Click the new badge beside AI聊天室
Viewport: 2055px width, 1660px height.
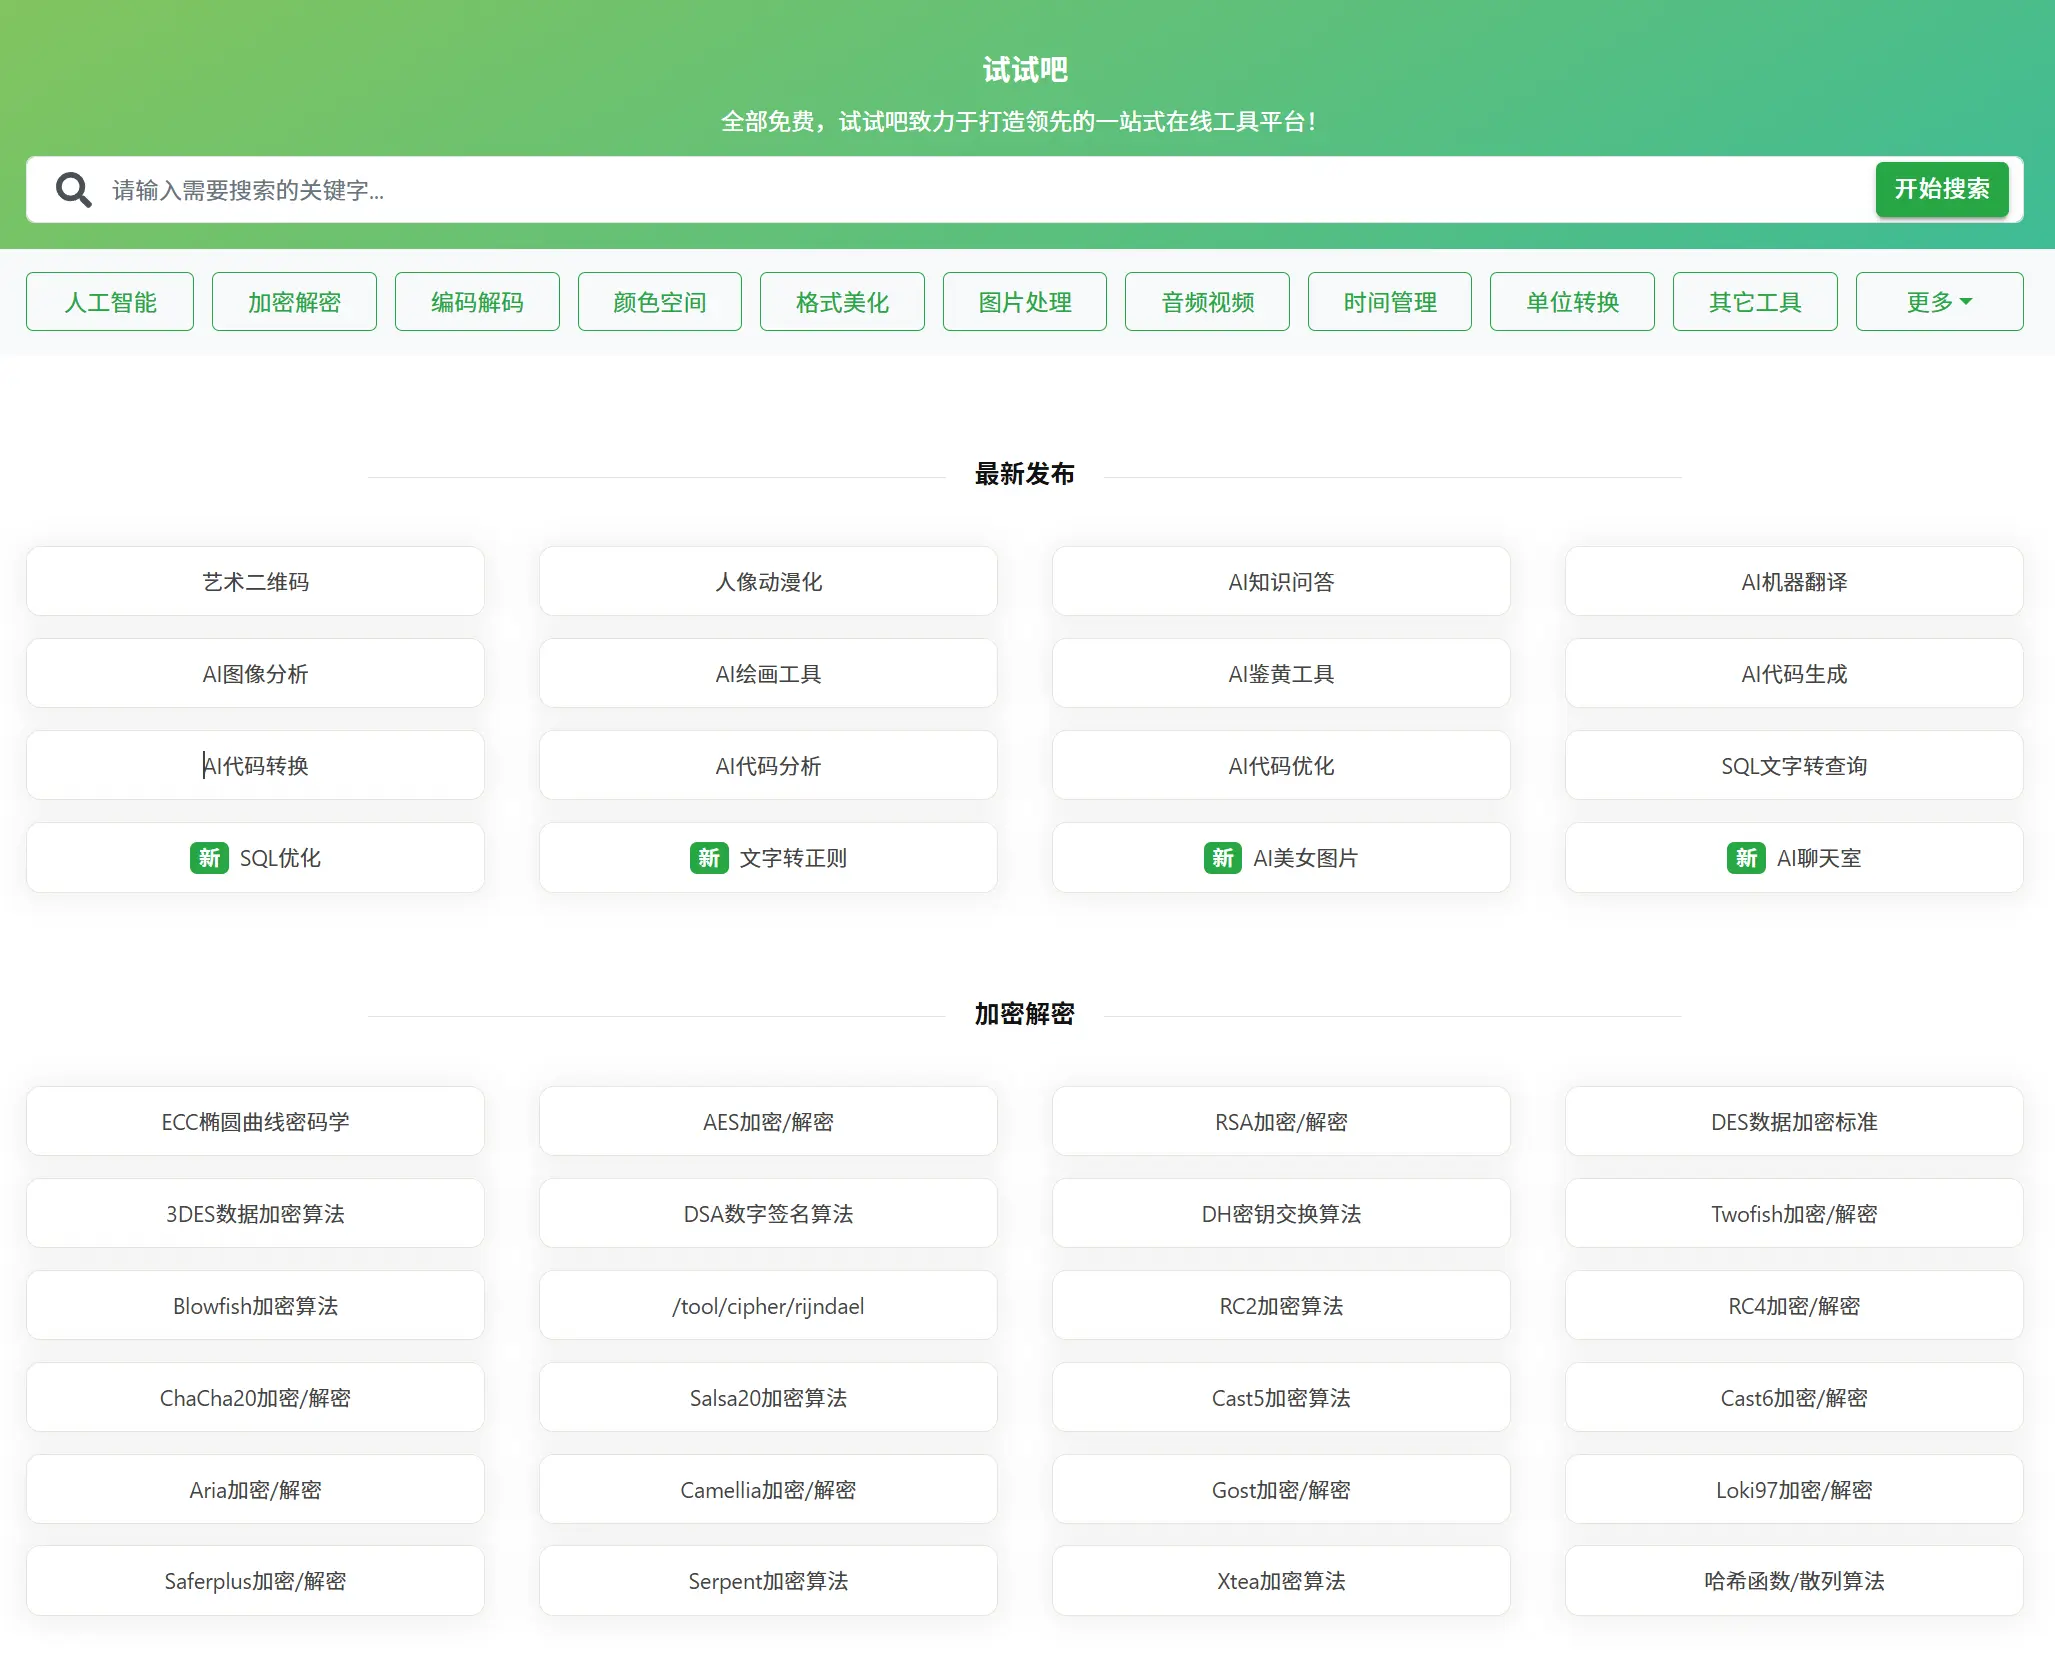[x=1745, y=858]
